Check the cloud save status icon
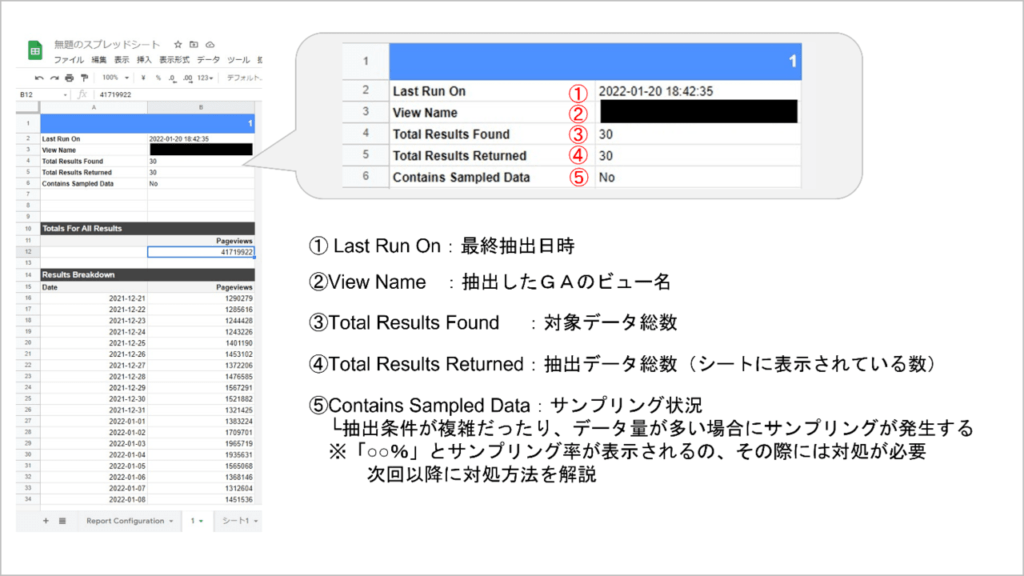Screen dimensions: 1024x576 click(x=210, y=45)
